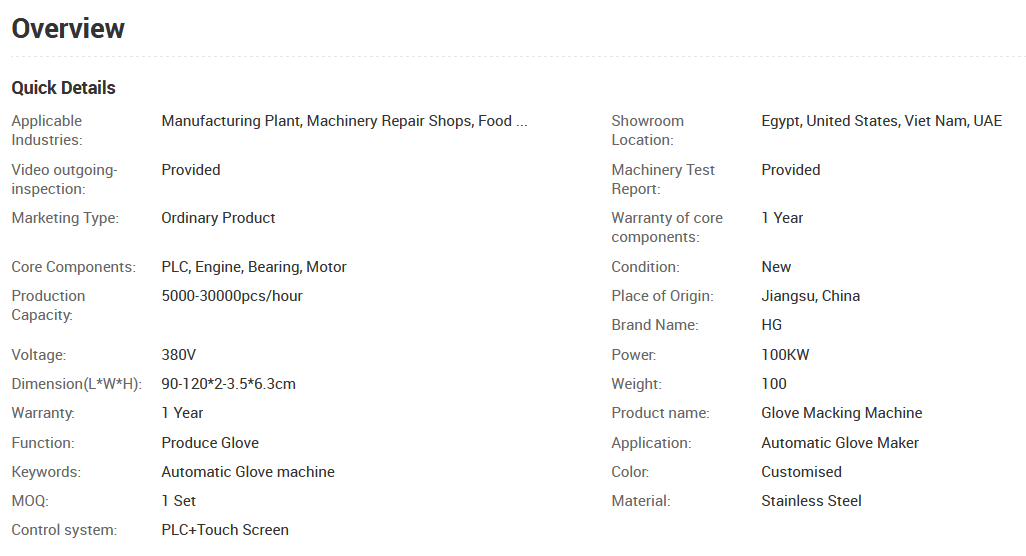Click the Glove Macking Machine product name
This screenshot has height=556, width=1026.
[841, 413]
